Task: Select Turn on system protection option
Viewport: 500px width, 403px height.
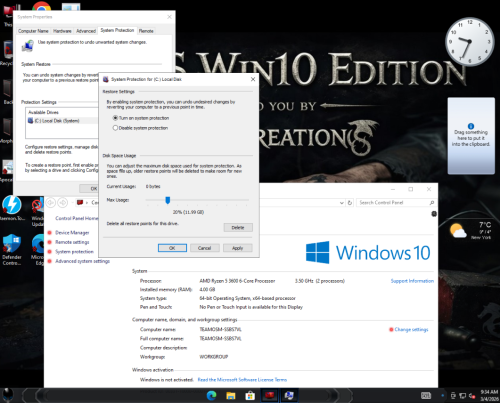Action: pyautogui.click(x=141, y=118)
